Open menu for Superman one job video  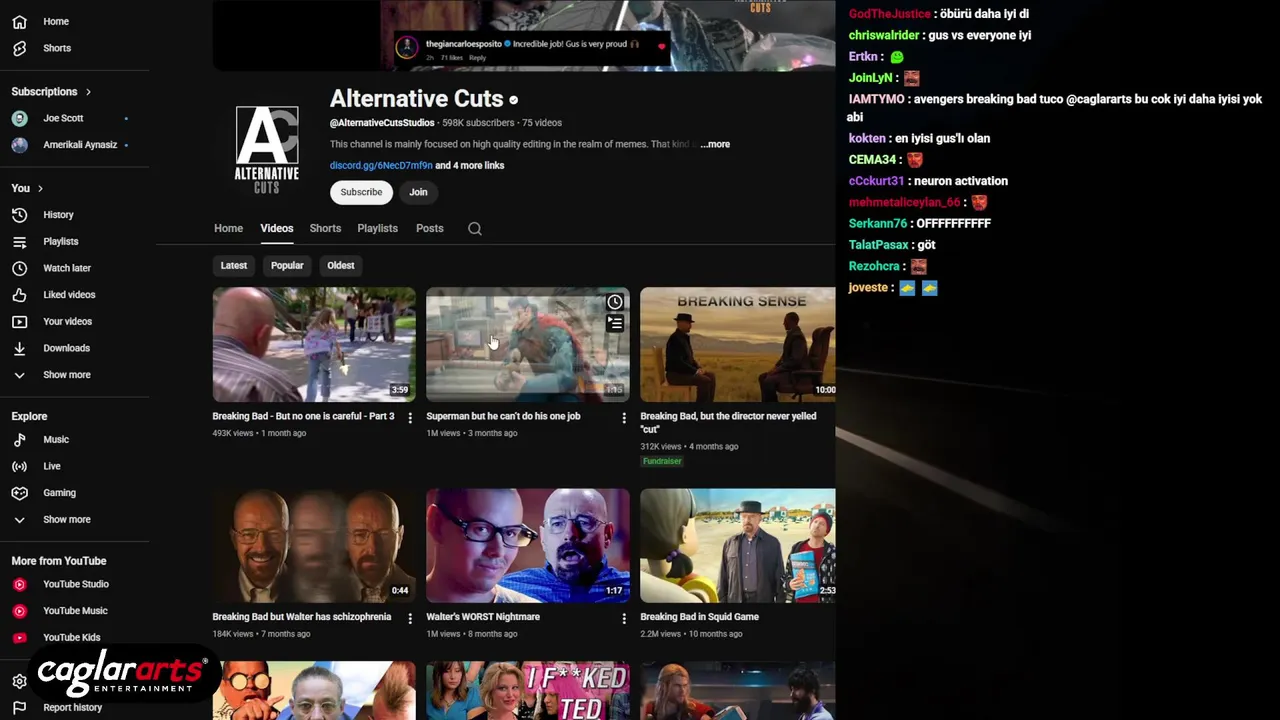click(x=624, y=418)
